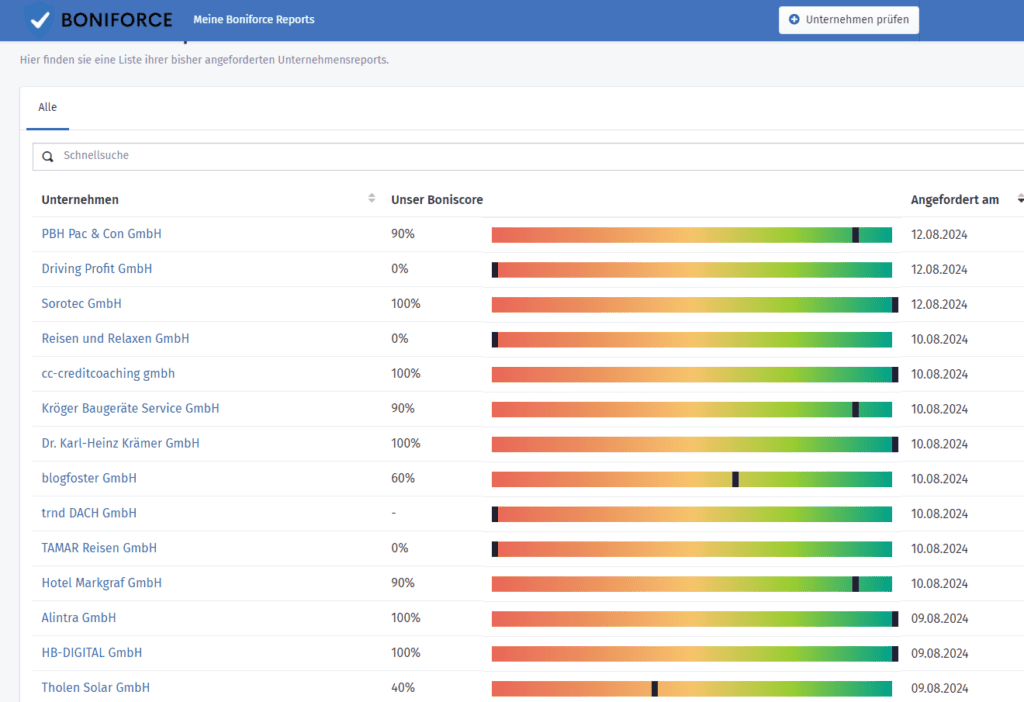The image size is (1024, 702).
Task: Open PBH Pac & Con GmbH report
Action: click(101, 234)
